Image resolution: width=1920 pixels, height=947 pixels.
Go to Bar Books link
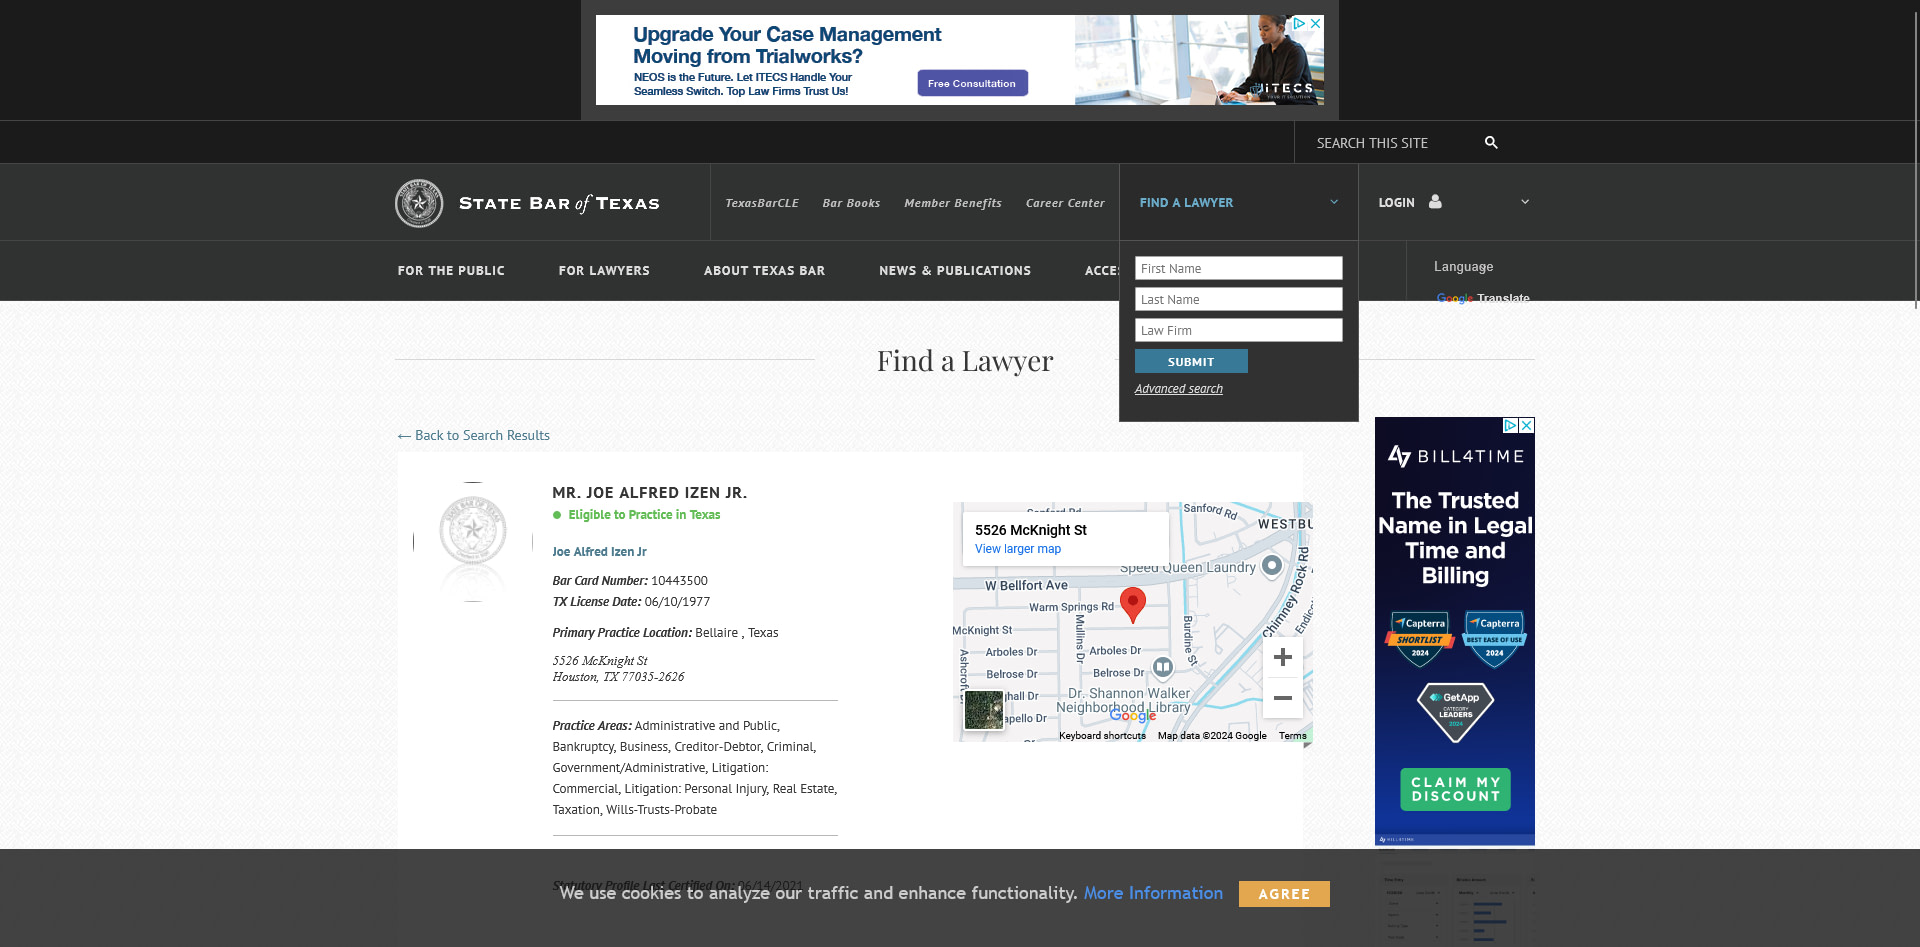click(x=851, y=203)
